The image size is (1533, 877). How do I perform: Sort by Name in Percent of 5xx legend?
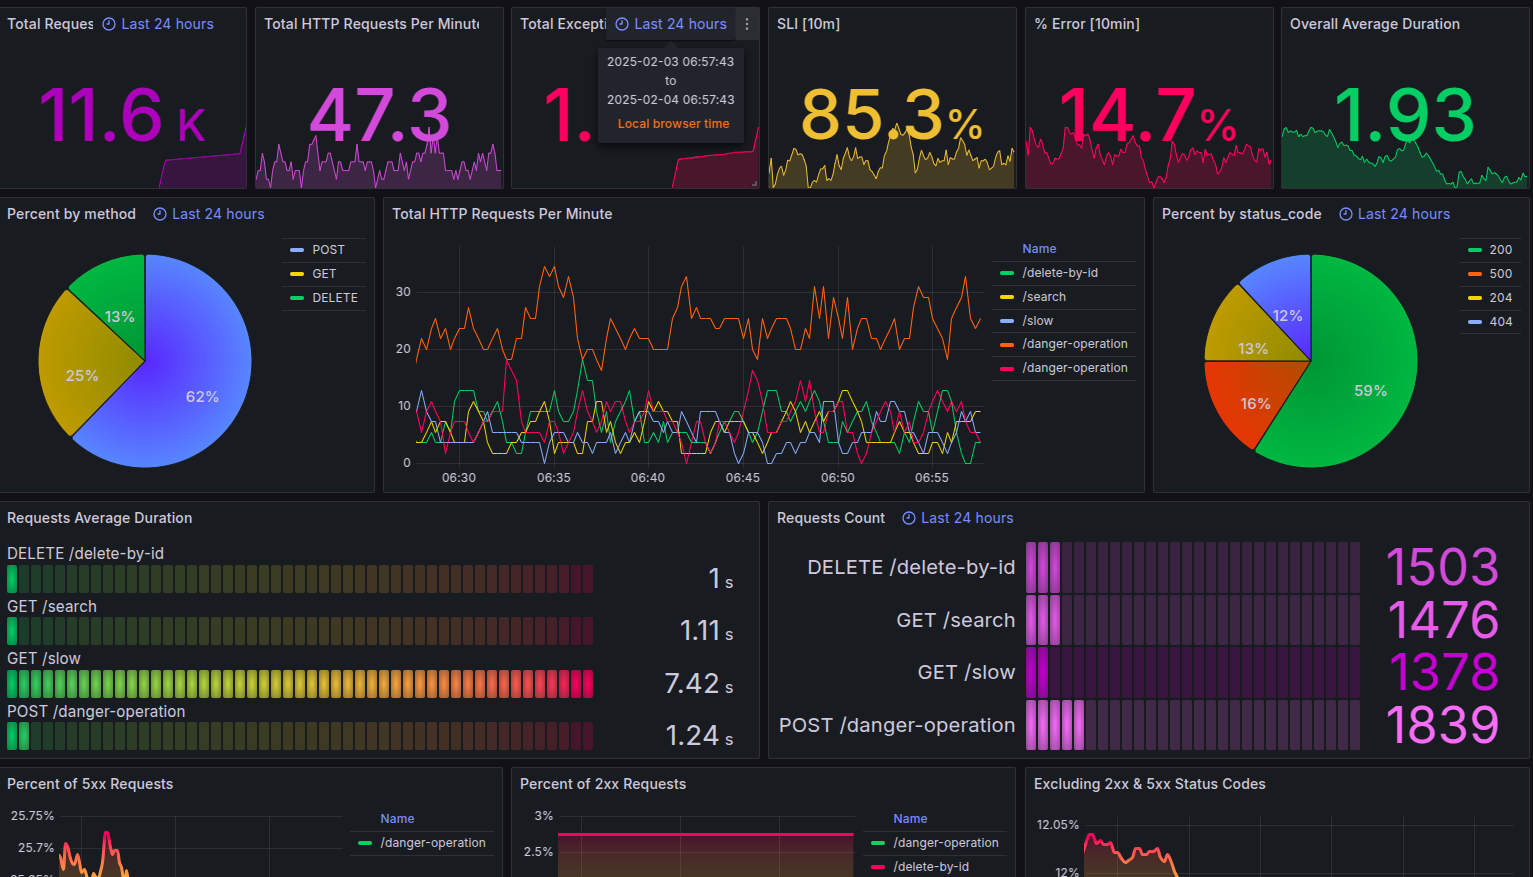pos(397,819)
